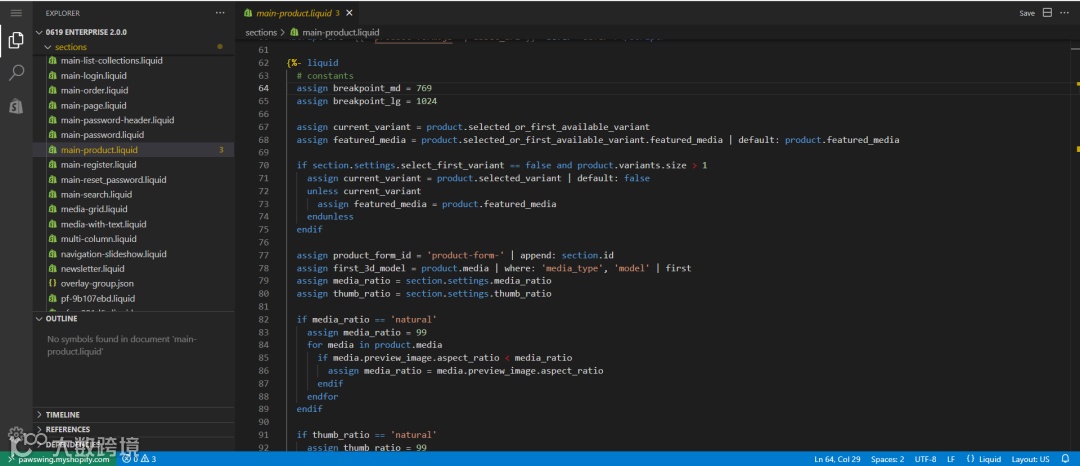1080x466 pixels.
Task: Change LF end of line sequence
Action: click(x=951, y=459)
